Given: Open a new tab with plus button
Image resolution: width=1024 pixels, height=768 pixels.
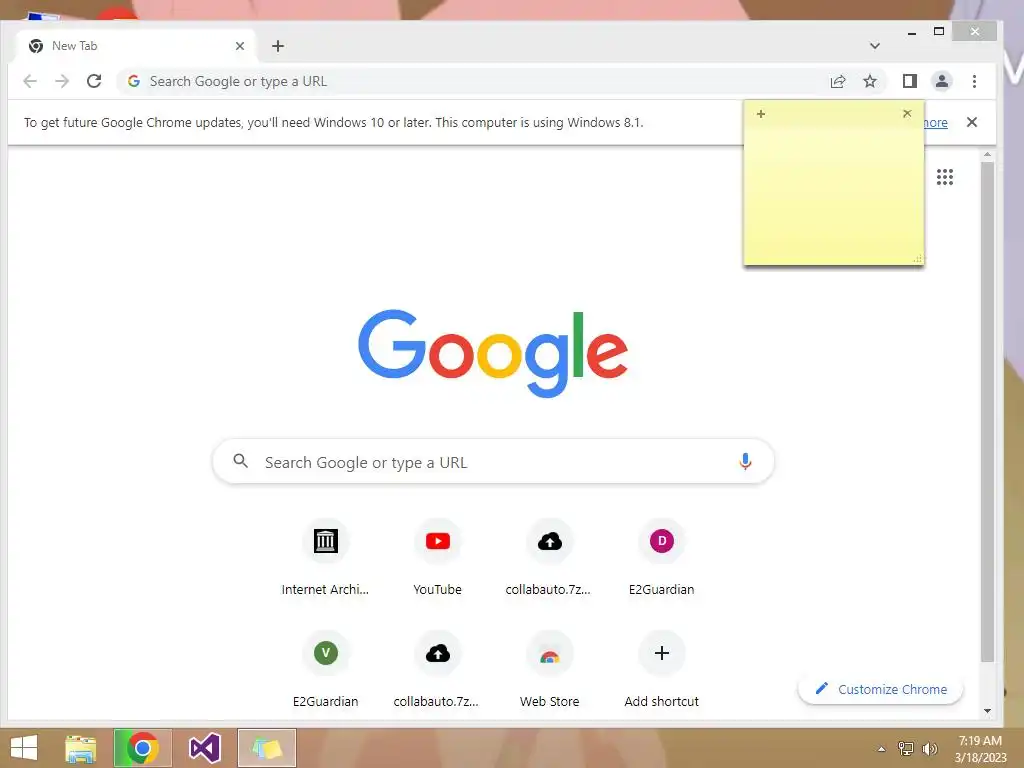Looking at the screenshot, I should click(278, 46).
